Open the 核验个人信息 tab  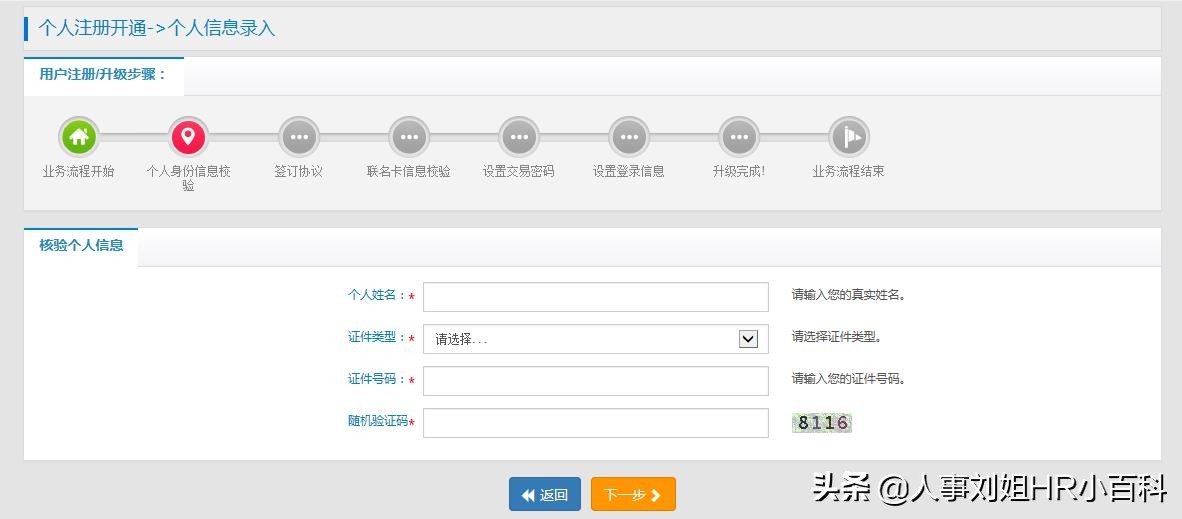(81, 246)
